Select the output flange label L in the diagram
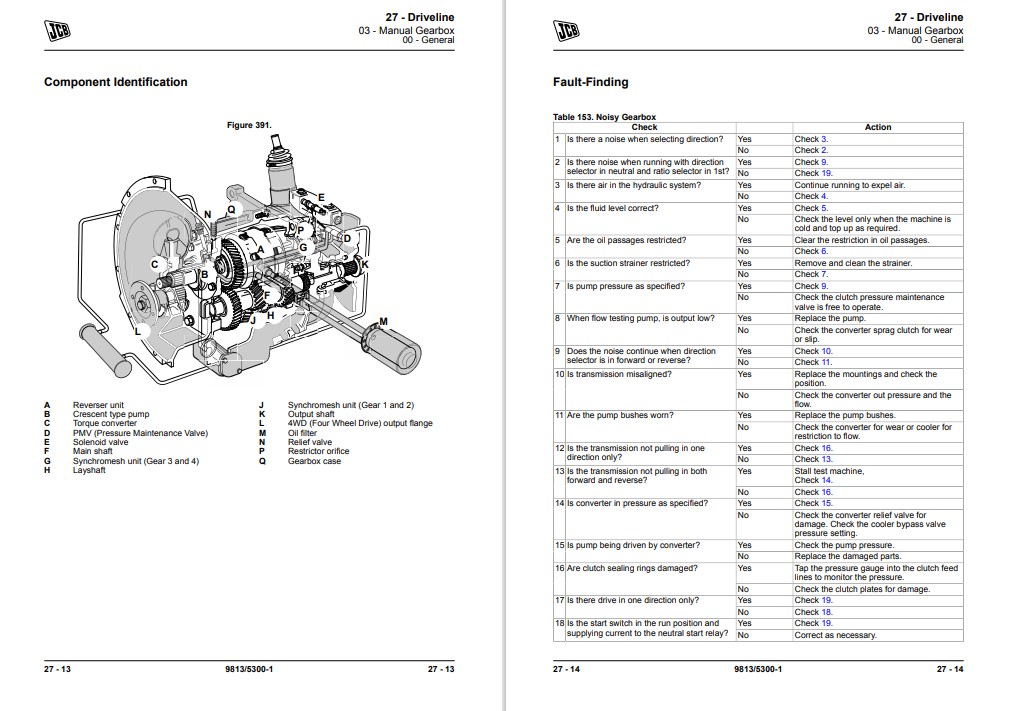 coord(137,332)
